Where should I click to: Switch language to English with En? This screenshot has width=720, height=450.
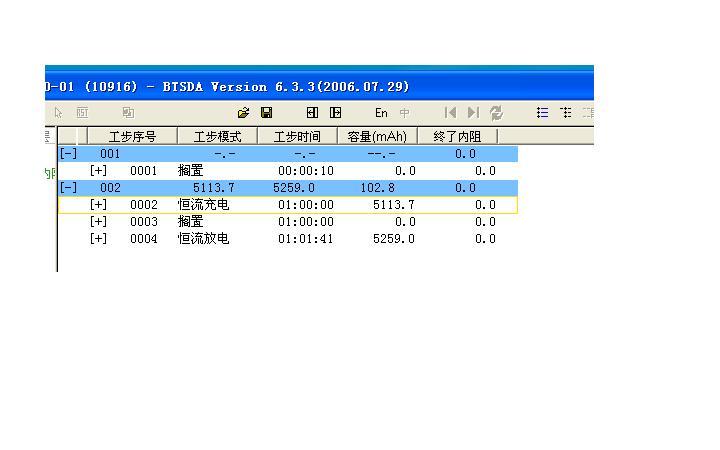381,113
